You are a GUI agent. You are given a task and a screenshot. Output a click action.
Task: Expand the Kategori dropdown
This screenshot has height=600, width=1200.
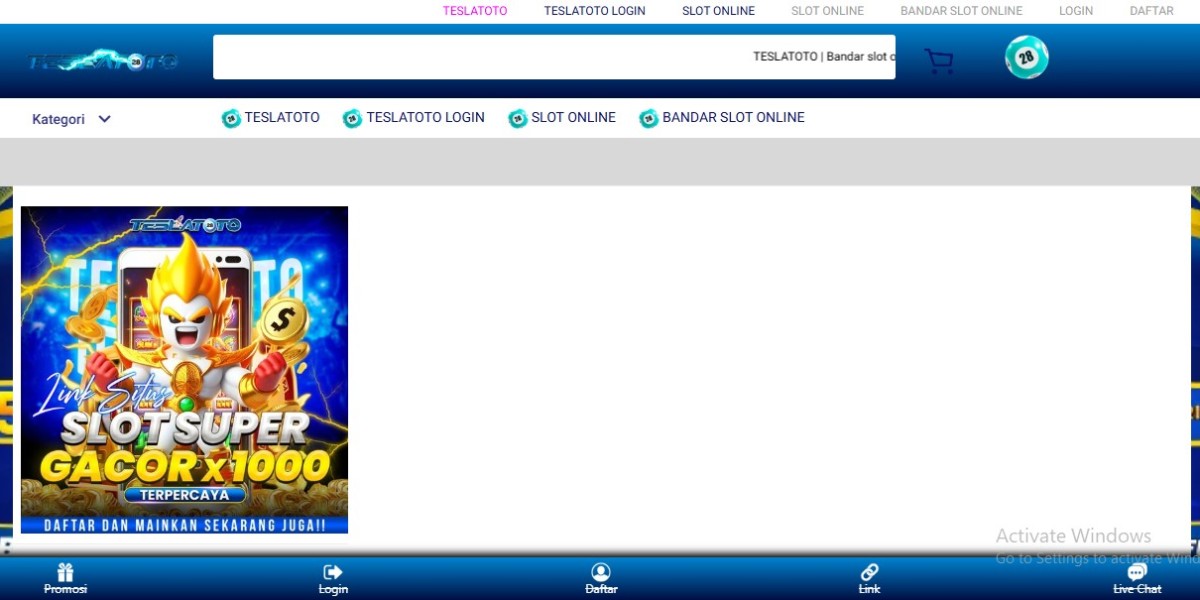71,119
